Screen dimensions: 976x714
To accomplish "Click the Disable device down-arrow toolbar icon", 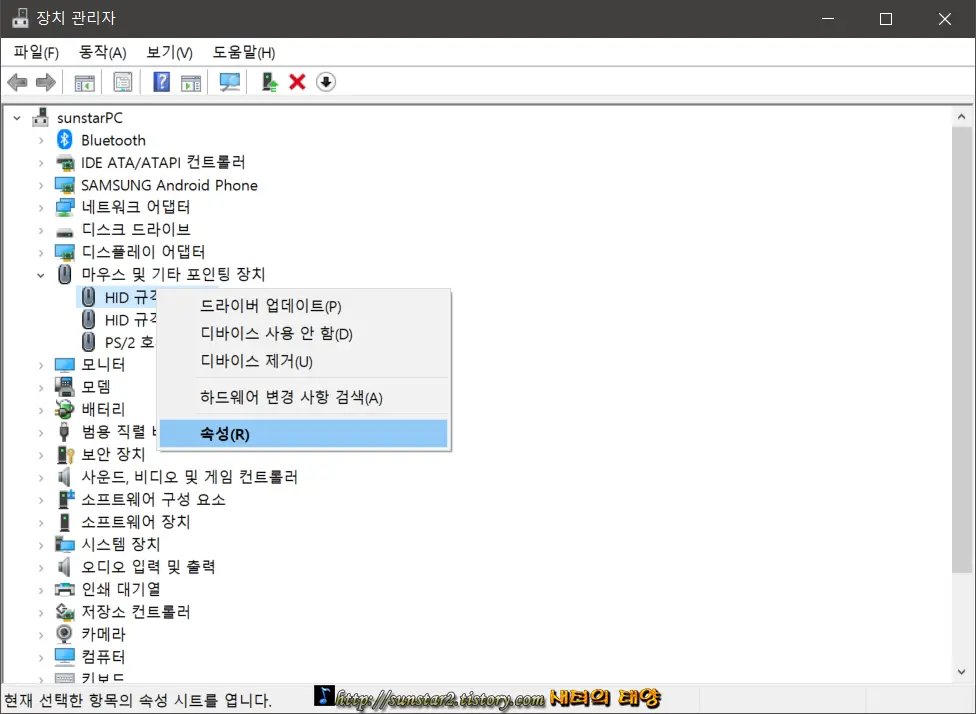I will [x=326, y=81].
